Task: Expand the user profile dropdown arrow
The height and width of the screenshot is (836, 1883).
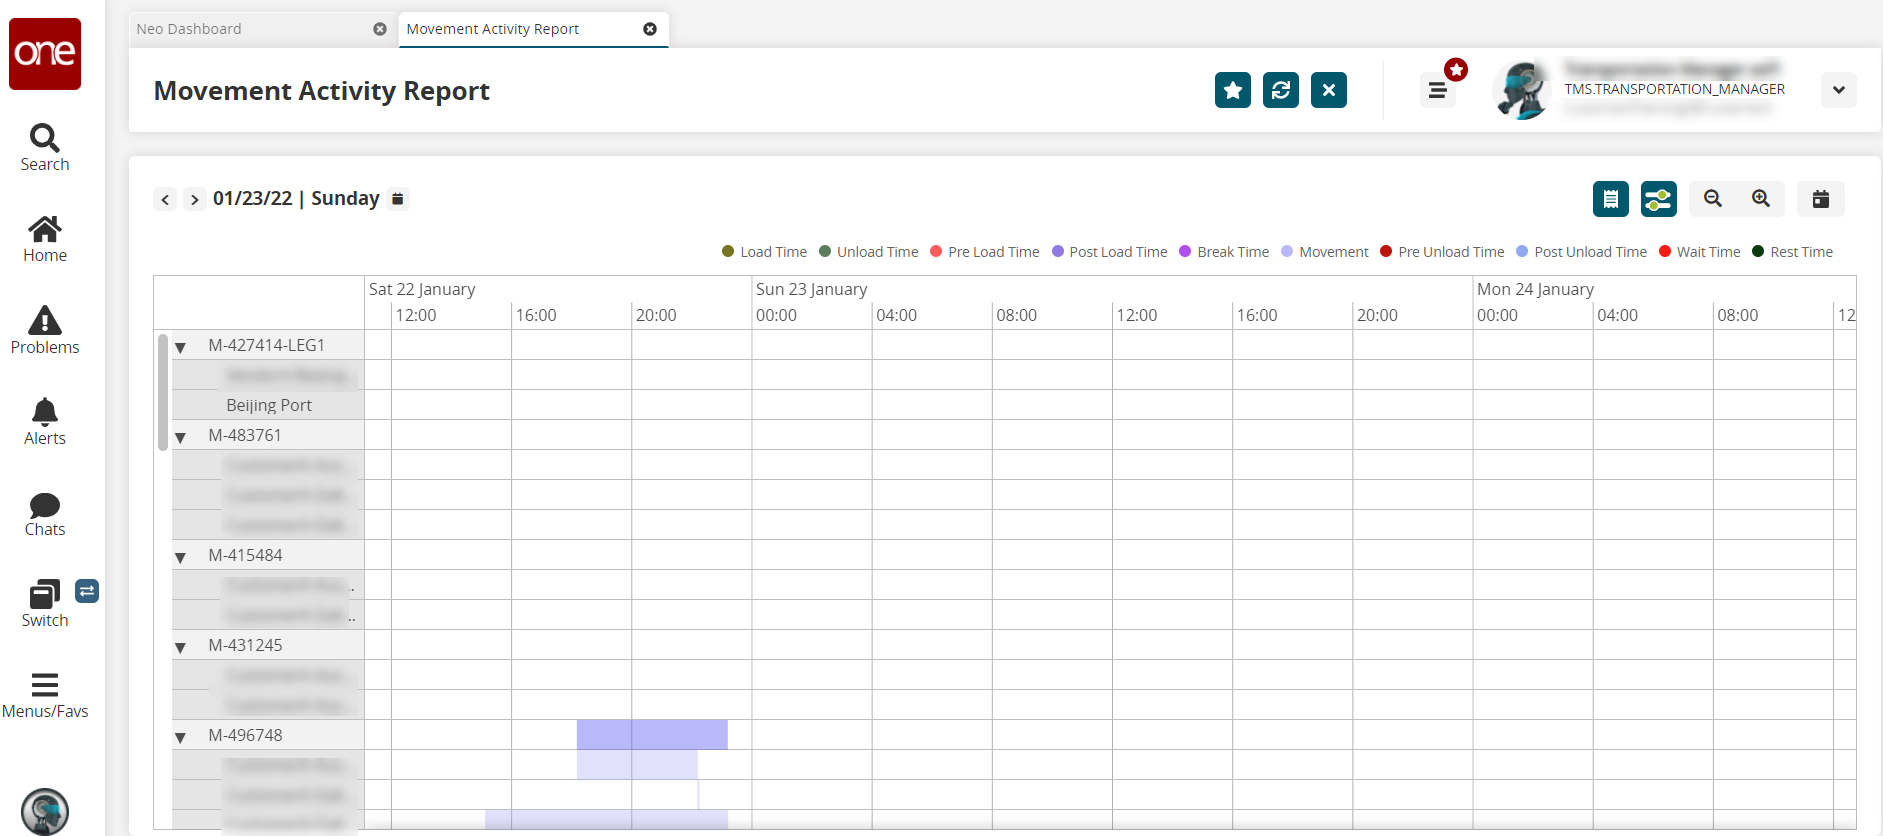Action: pos(1838,90)
